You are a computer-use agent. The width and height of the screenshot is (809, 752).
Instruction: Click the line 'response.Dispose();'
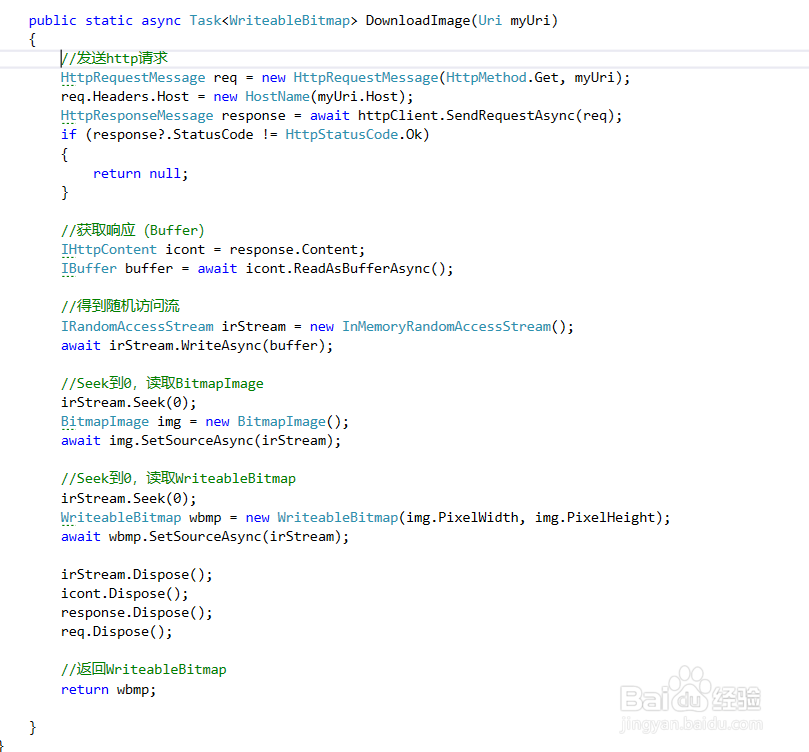[x=137, y=613]
